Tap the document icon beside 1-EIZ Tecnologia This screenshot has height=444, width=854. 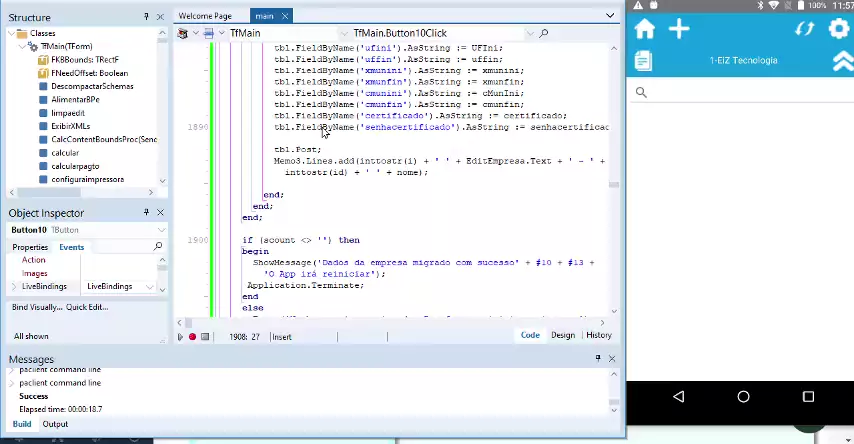(643, 61)
